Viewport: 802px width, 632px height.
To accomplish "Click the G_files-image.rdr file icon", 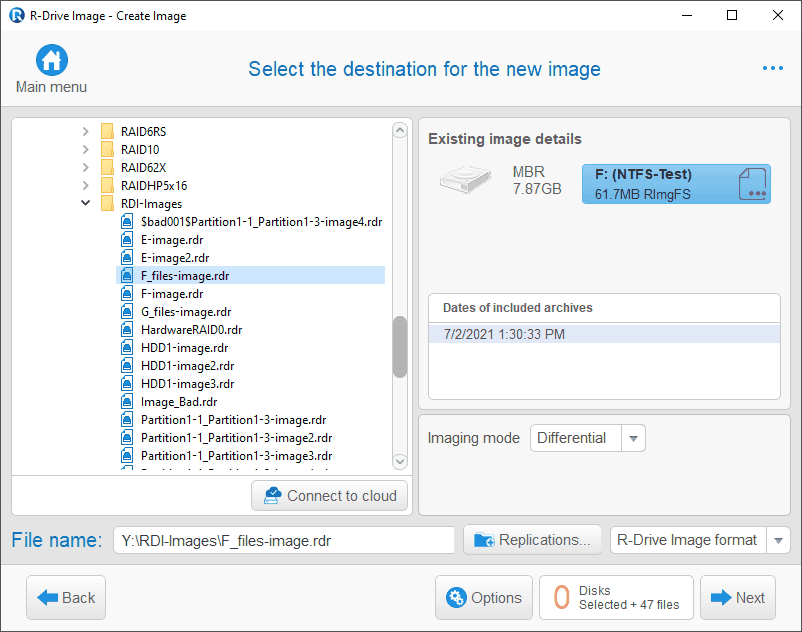I will tap(127, 311).
